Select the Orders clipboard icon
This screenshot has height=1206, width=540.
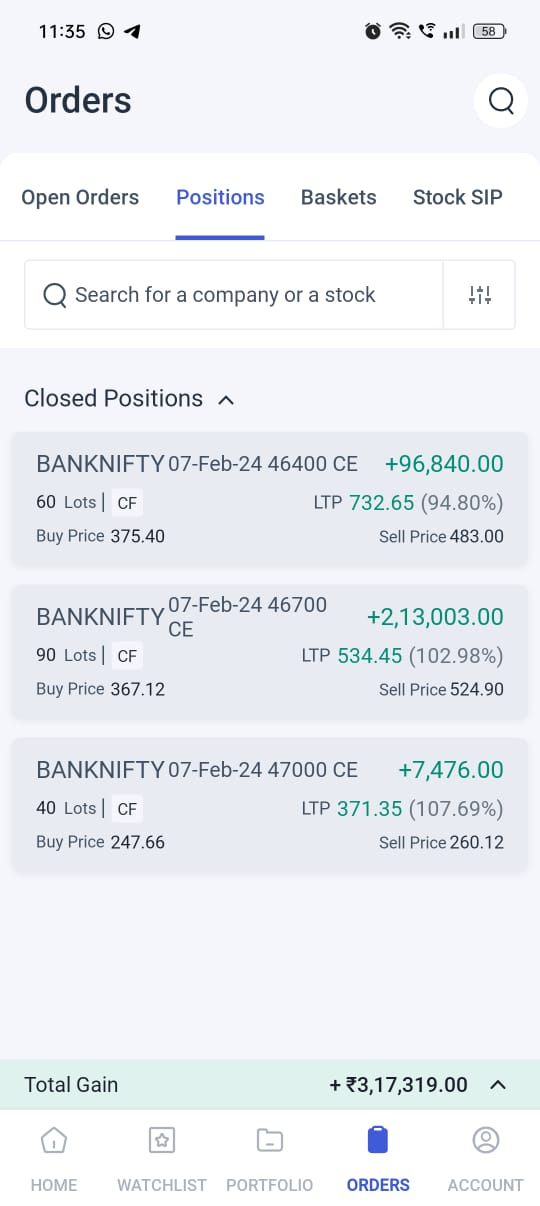[x=378, y=1140]
